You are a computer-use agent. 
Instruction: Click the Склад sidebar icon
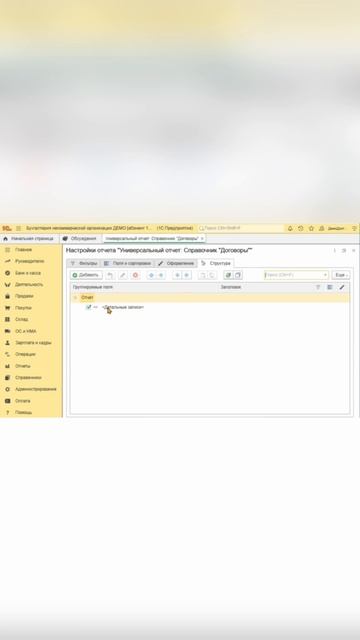pyautogui.click(x=7, y=319)
